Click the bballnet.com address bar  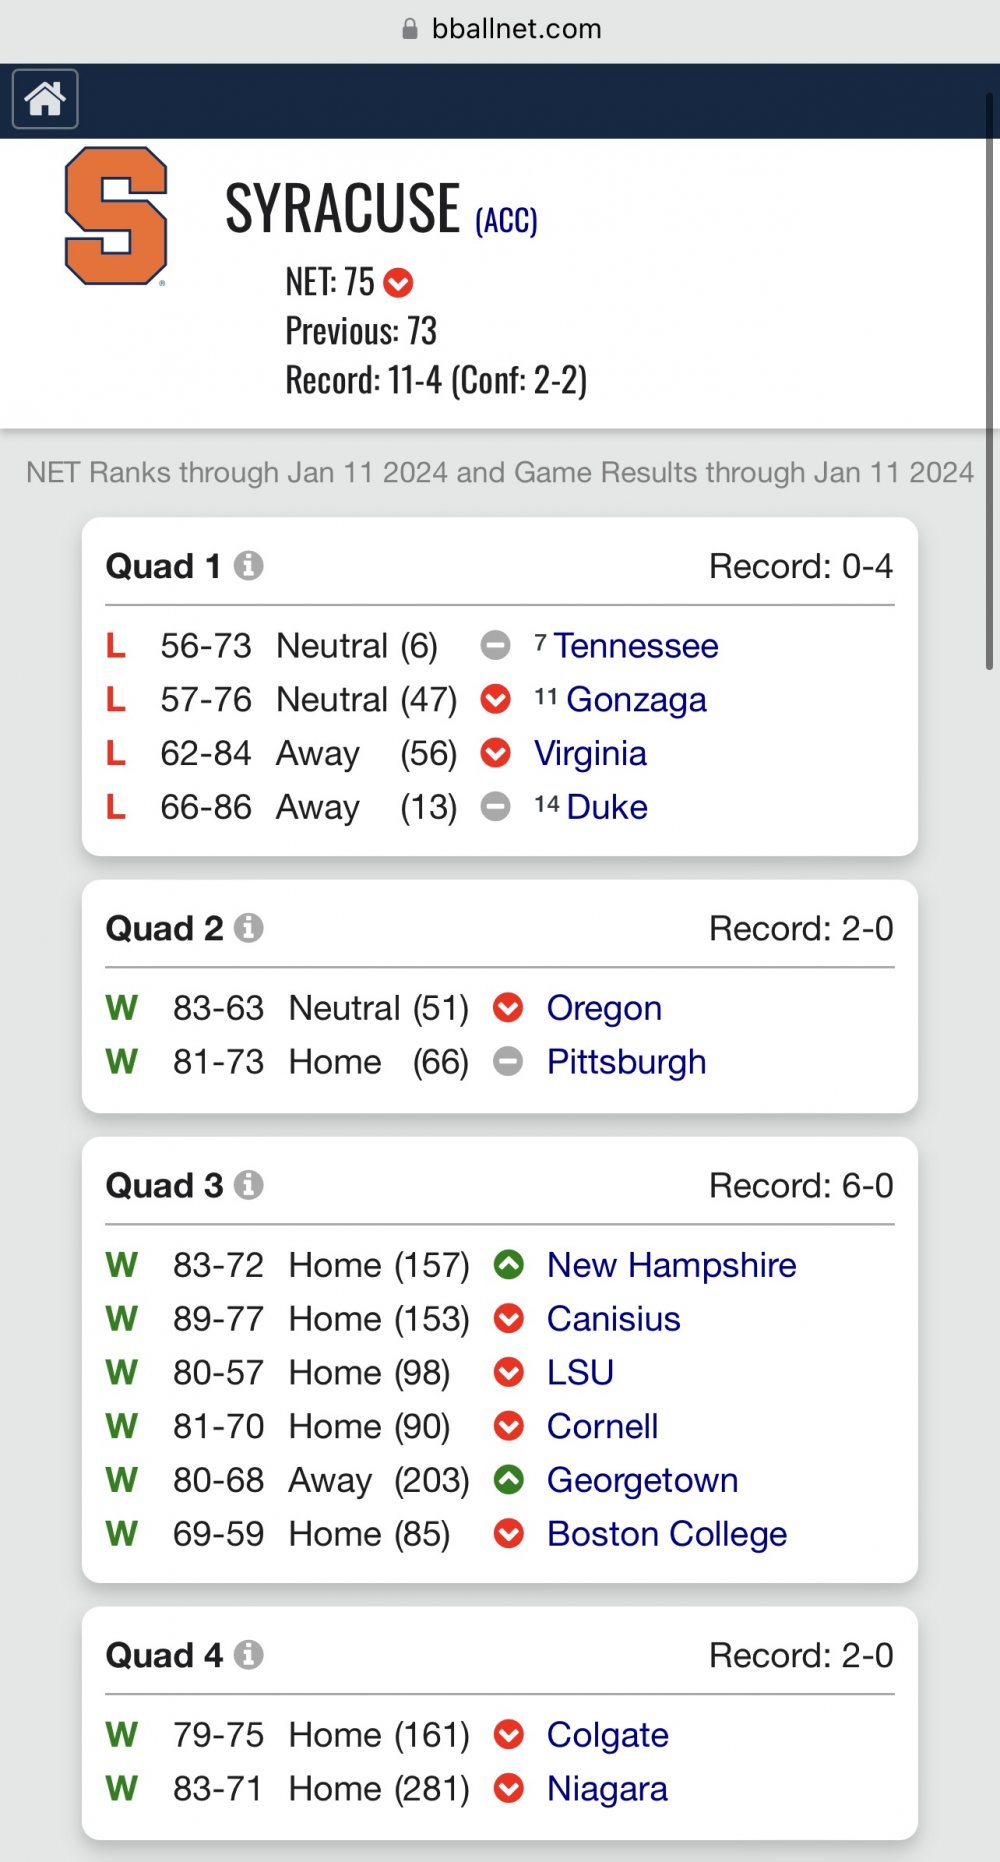coord(500,29)
